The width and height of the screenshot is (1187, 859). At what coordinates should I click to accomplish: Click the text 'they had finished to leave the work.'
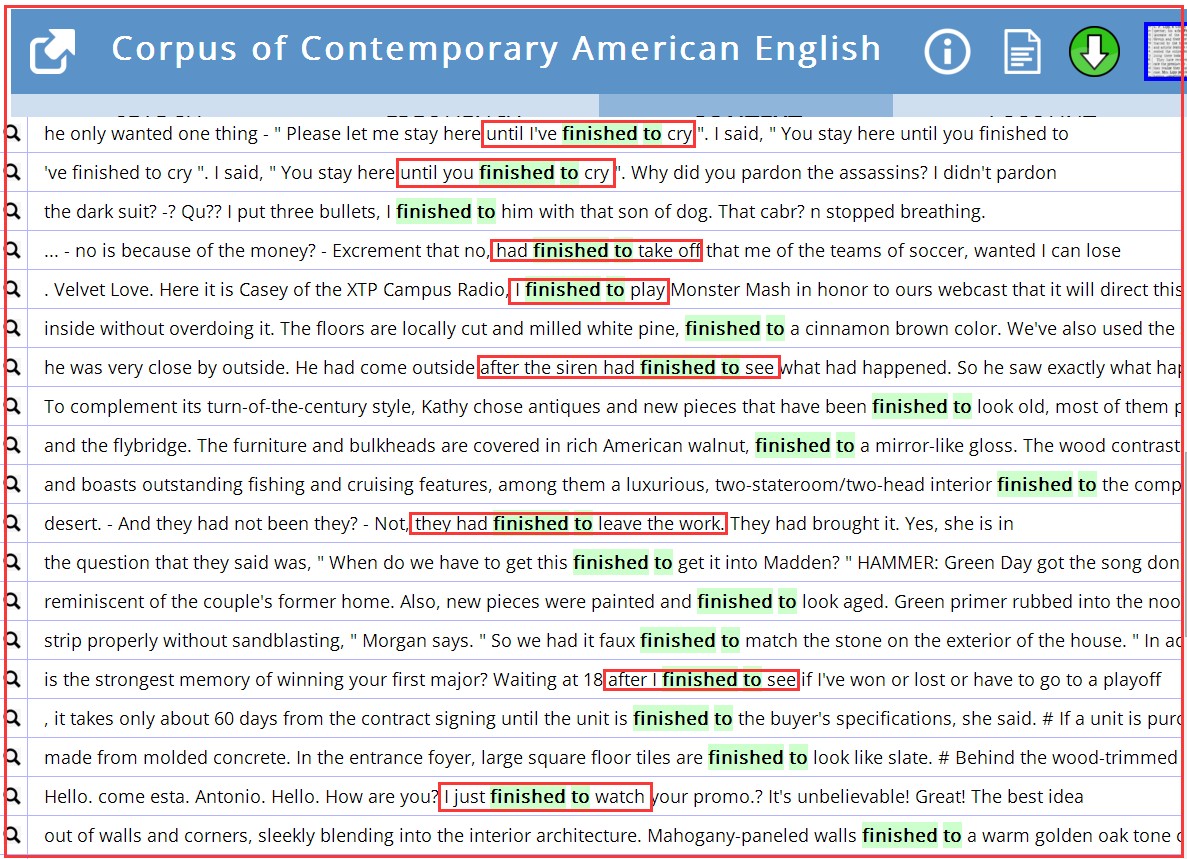569,524
